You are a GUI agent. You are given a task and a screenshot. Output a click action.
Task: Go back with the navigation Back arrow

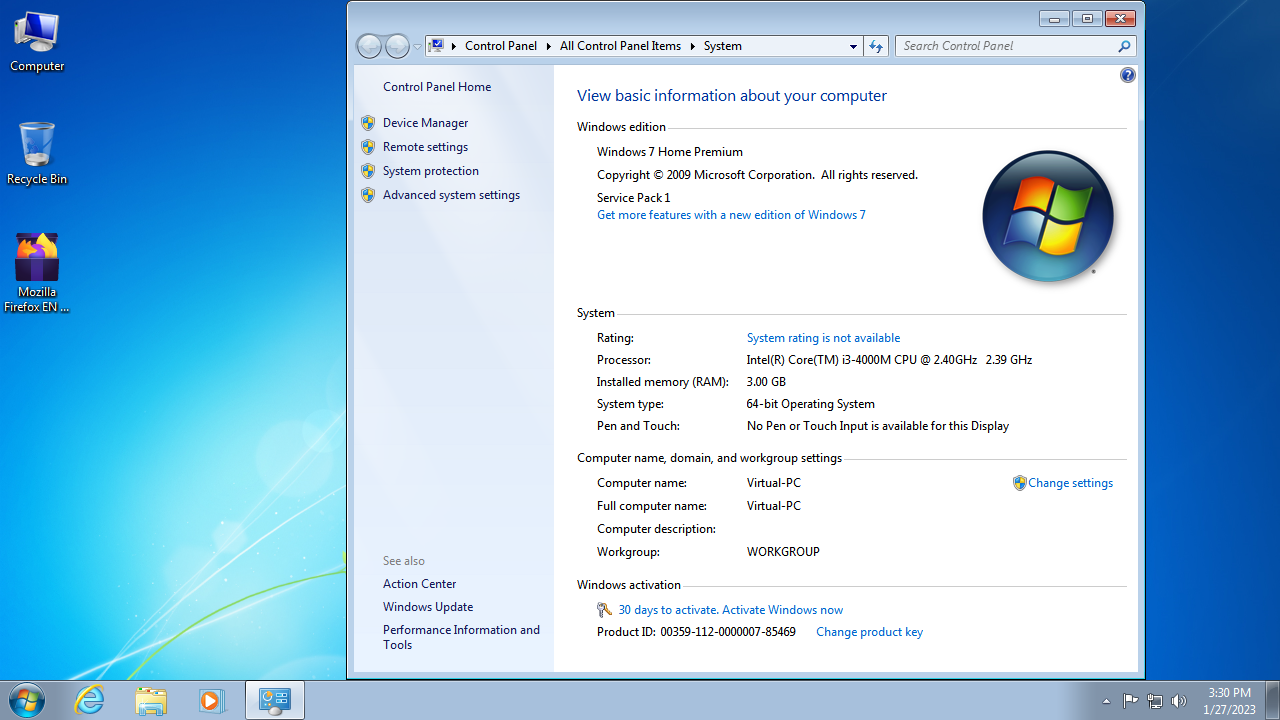(x=370, y=46)
